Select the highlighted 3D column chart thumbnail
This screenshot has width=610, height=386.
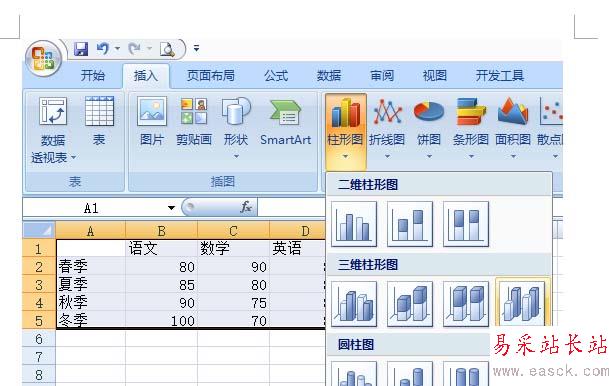click(x=522, y=303)
